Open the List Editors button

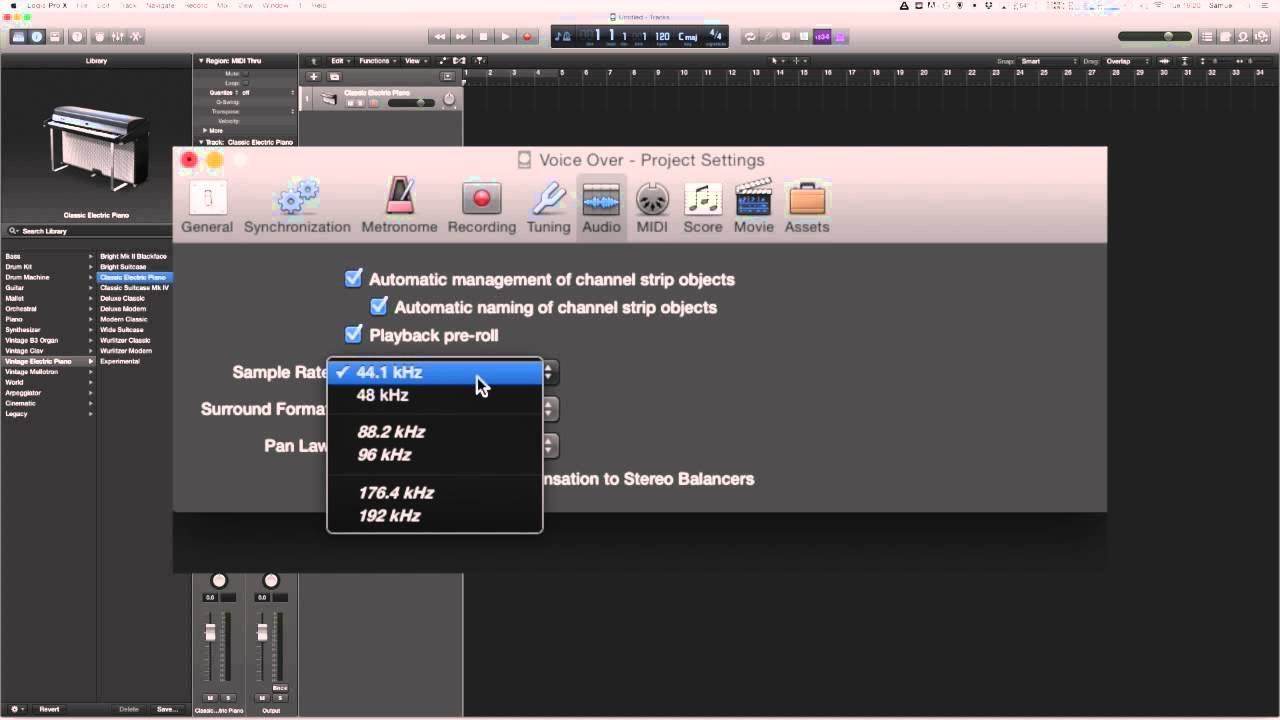point(1207,37)
